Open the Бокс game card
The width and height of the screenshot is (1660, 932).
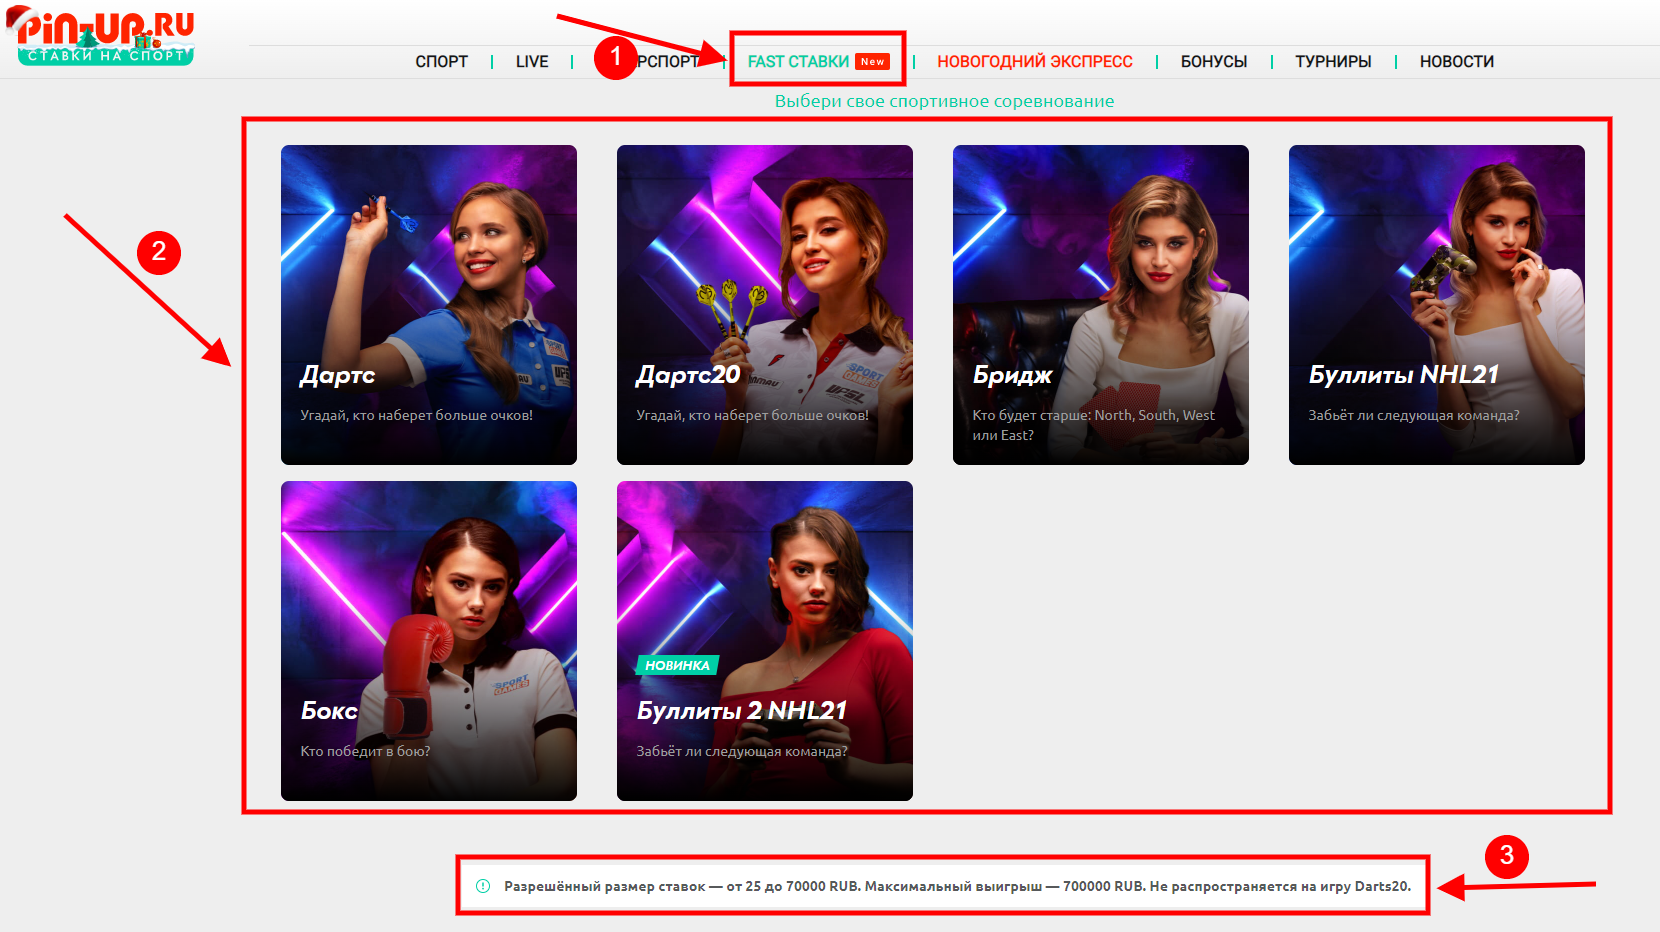pos(429,641)
